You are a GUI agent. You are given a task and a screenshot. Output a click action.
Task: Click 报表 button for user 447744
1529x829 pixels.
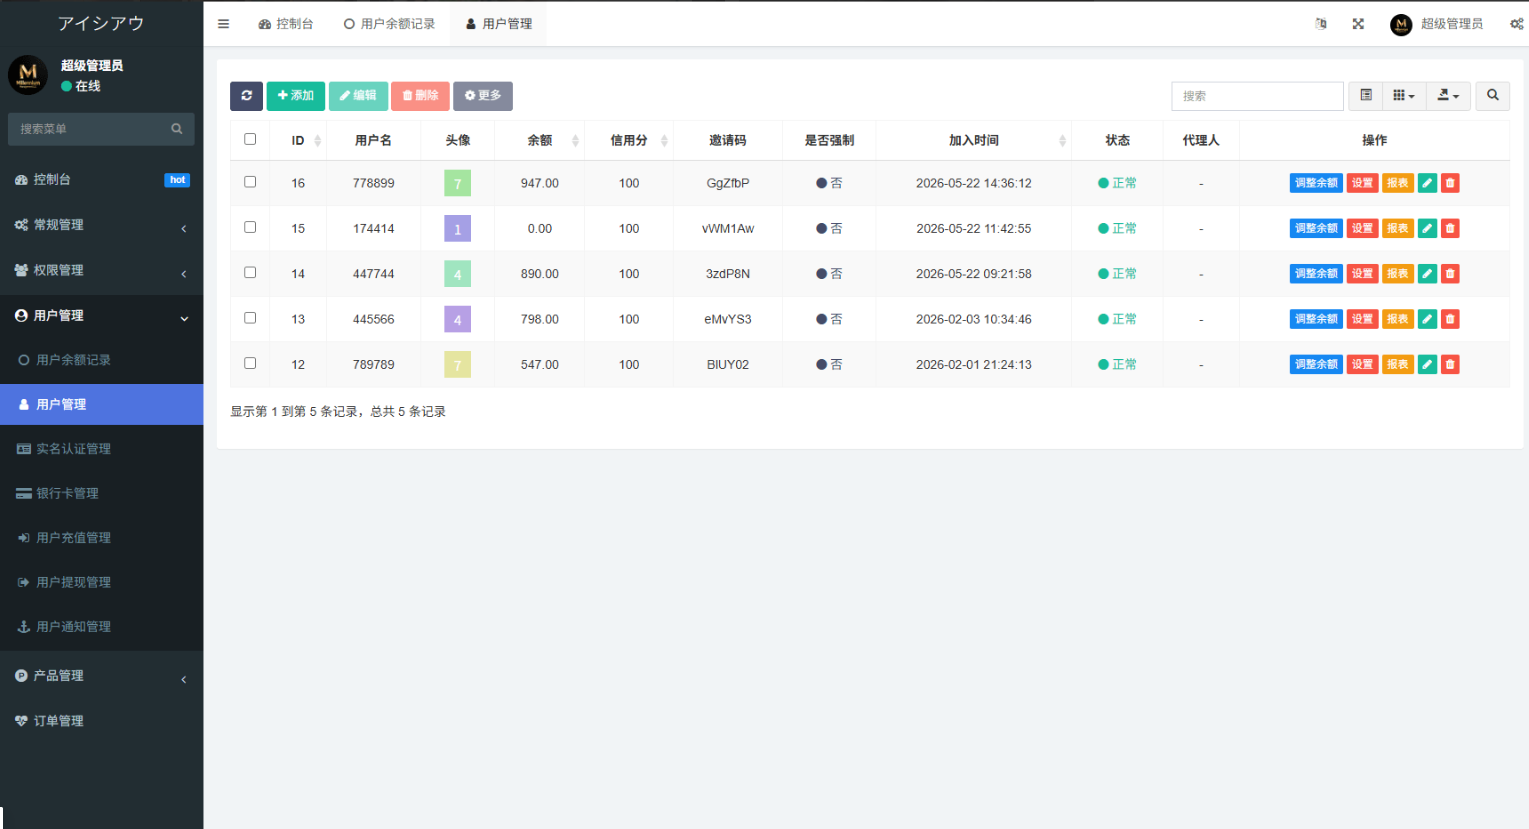pos(1397,274)
